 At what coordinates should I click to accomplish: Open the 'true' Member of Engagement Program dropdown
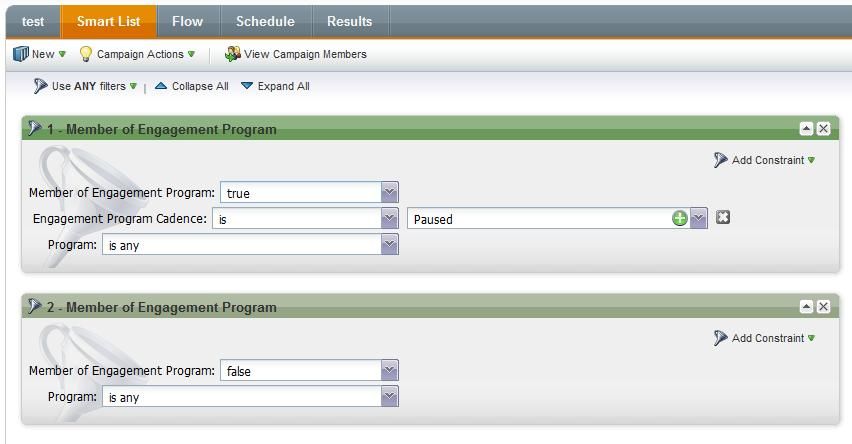coord(389,193)
